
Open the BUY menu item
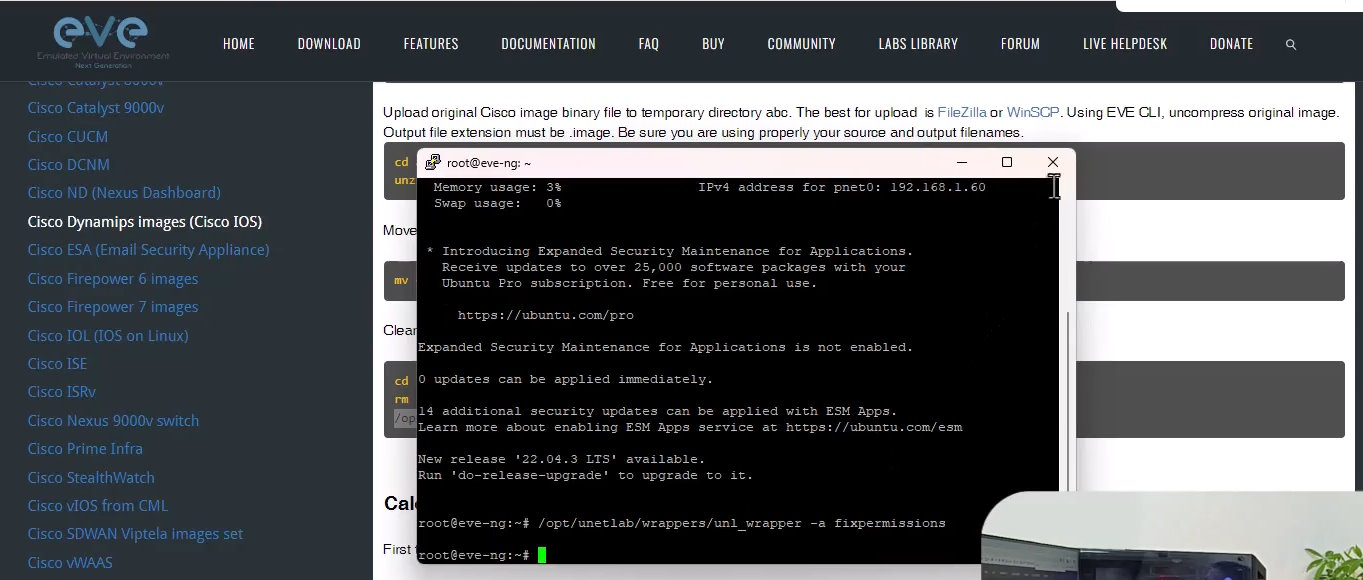[713, 44]
